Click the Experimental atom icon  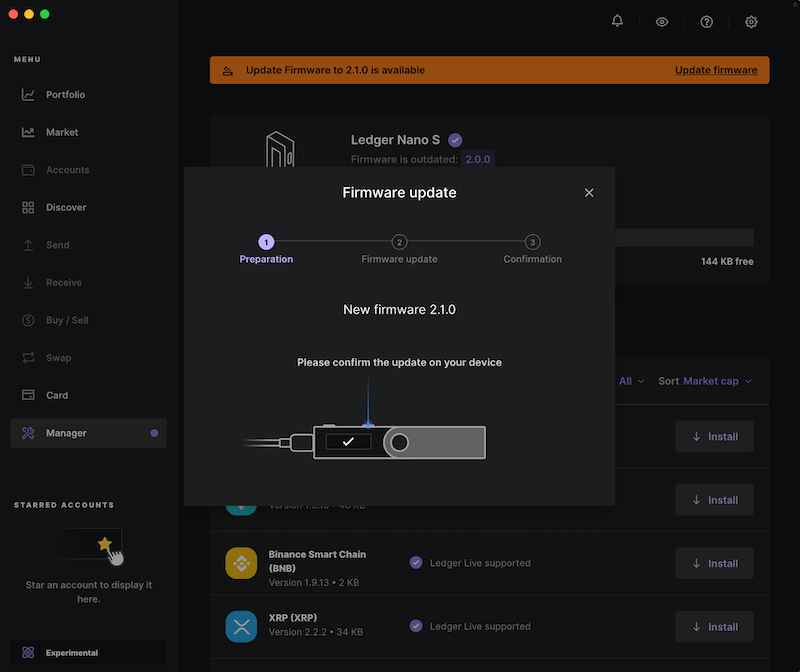click(x=28, y=653)
